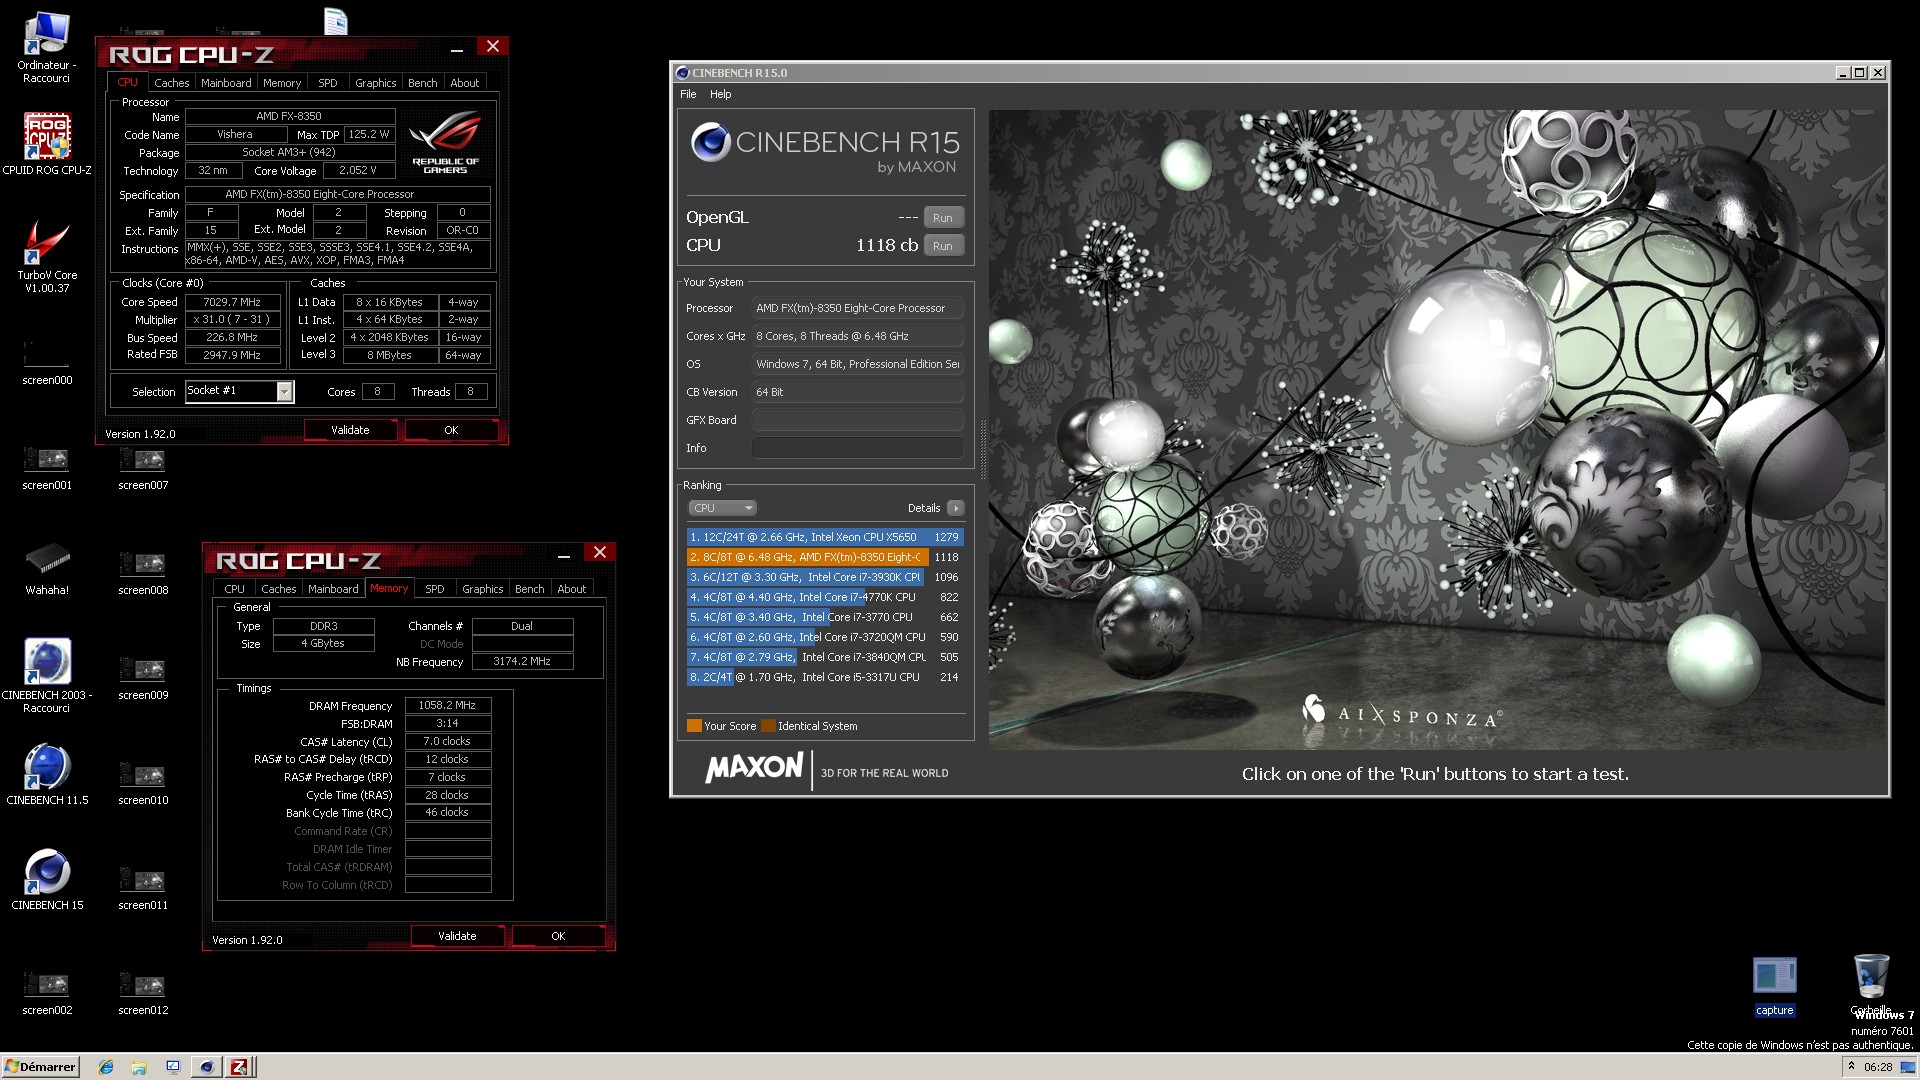1920x1080 pixels.
Task: Select ranking row Intel Core i7-3720QM
Action: tap(824, 637)
